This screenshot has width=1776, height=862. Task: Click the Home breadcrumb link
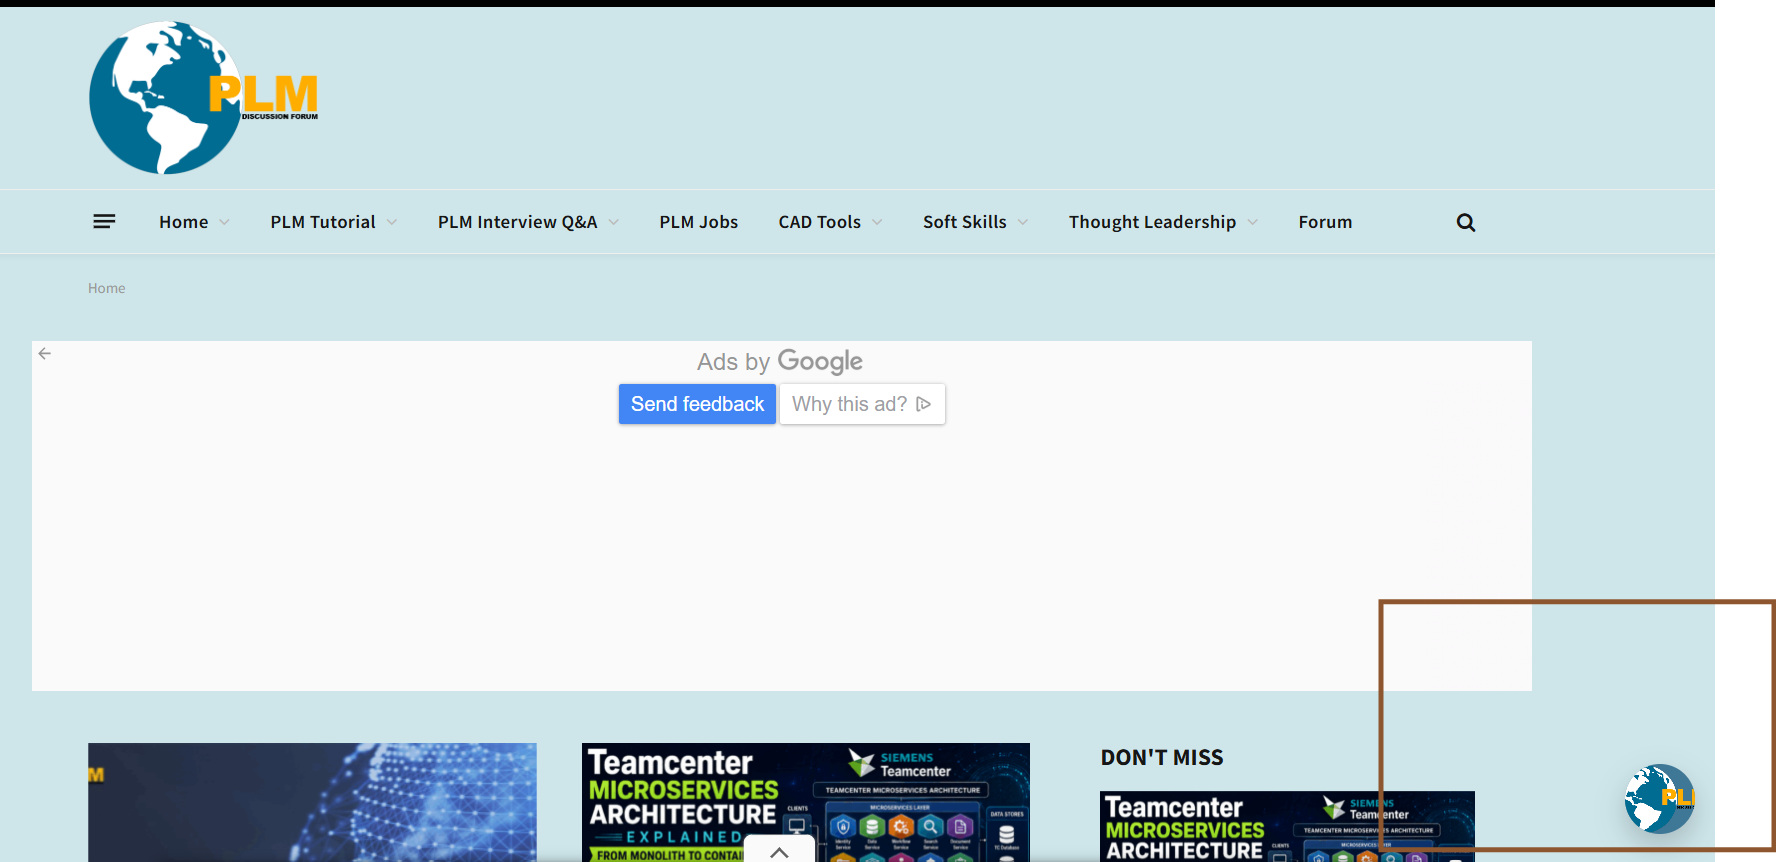tap(107, 288)
